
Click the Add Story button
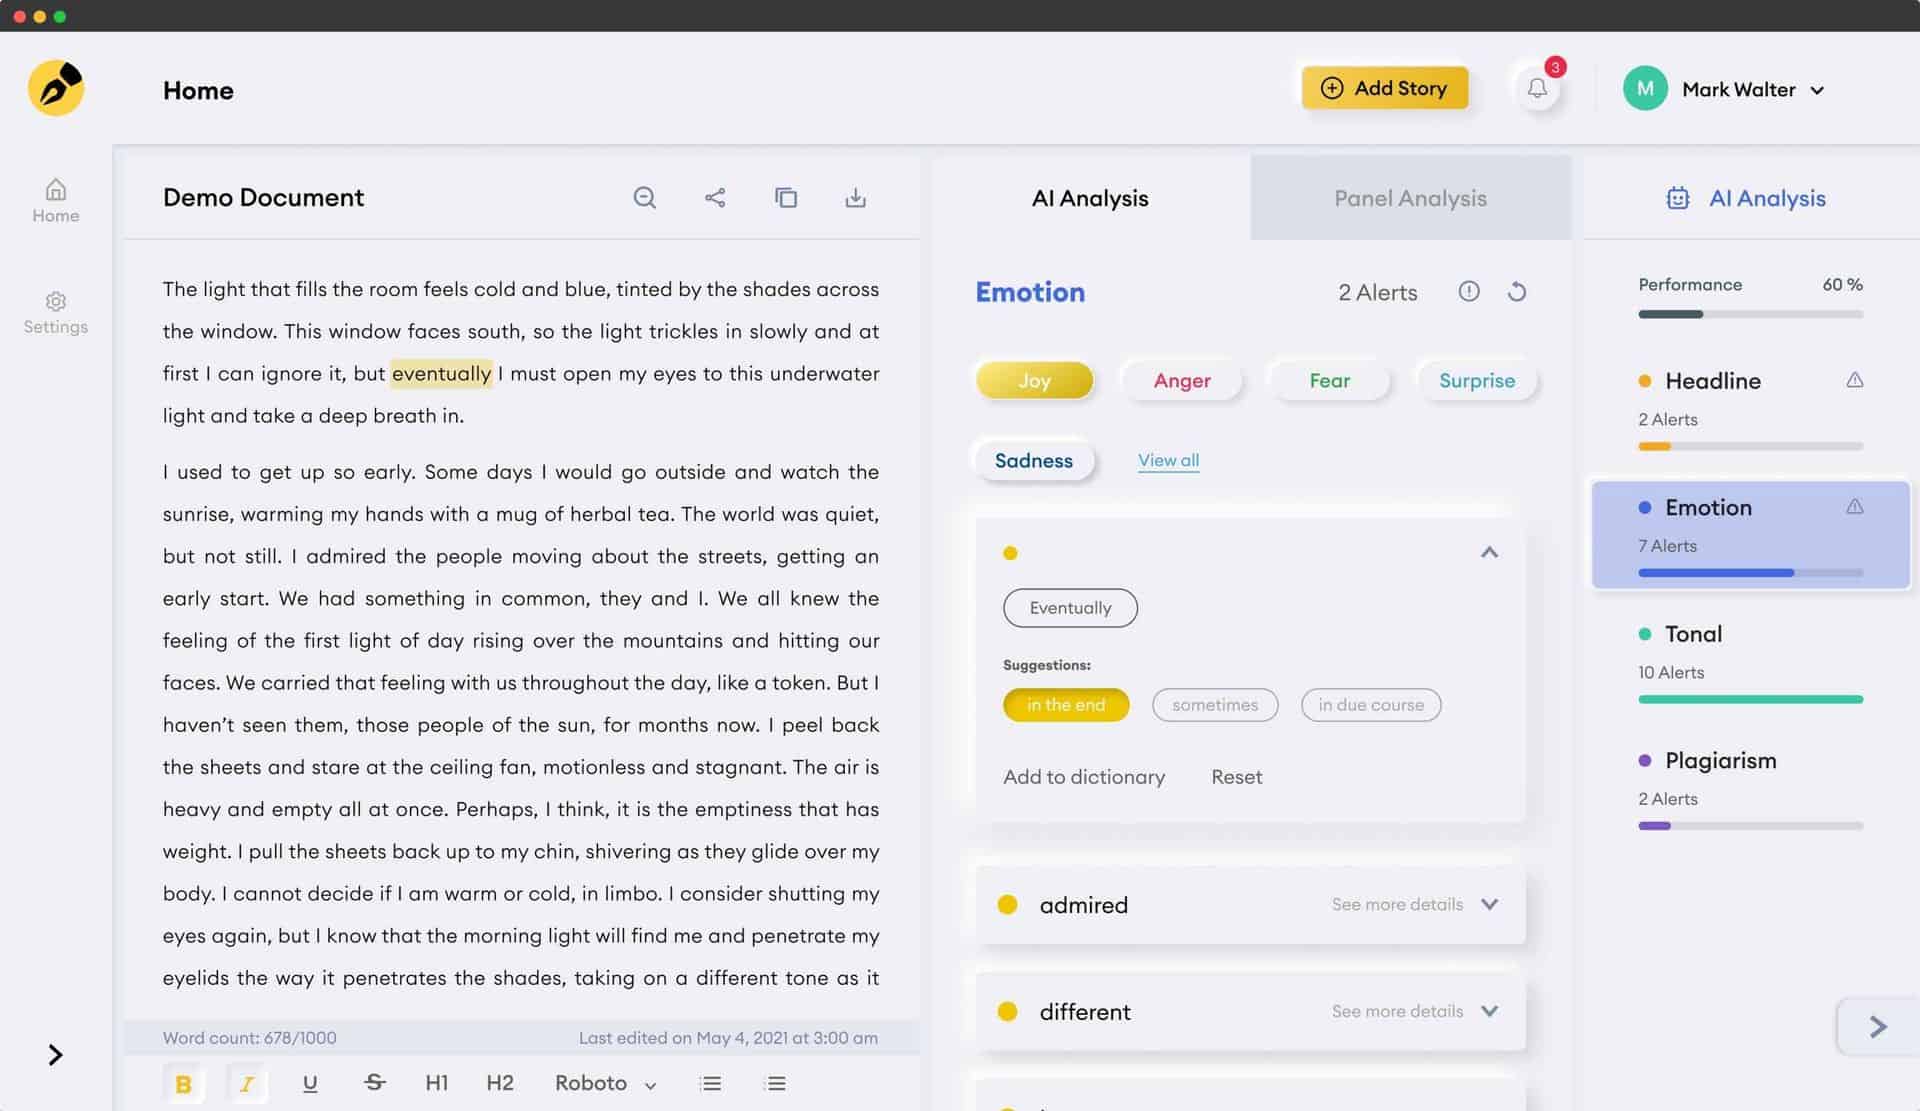(1385, 88)
